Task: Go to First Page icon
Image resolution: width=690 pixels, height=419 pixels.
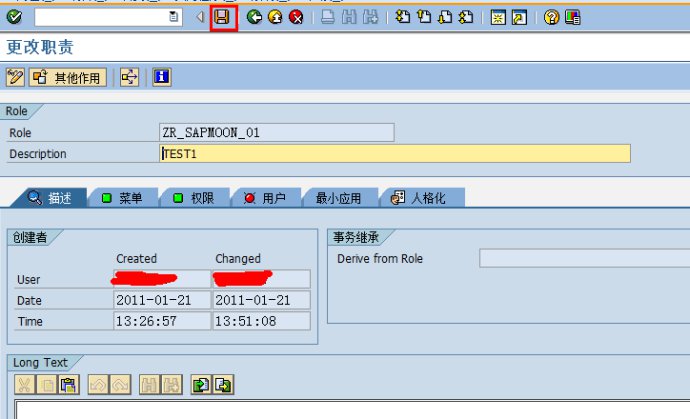Action: [x=402, y=17]
